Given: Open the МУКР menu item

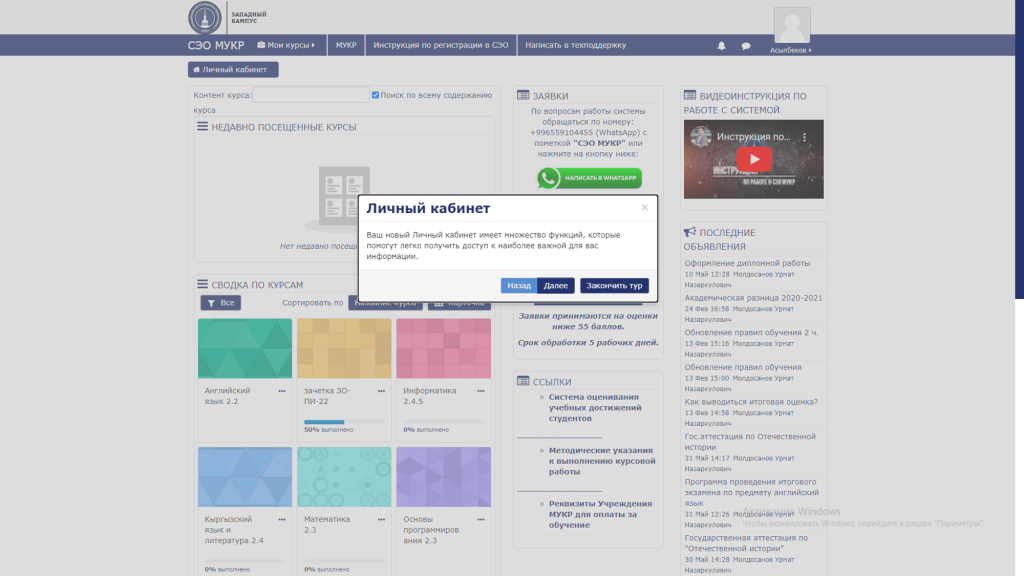Looking at the screenshot, I should (346, 45).
